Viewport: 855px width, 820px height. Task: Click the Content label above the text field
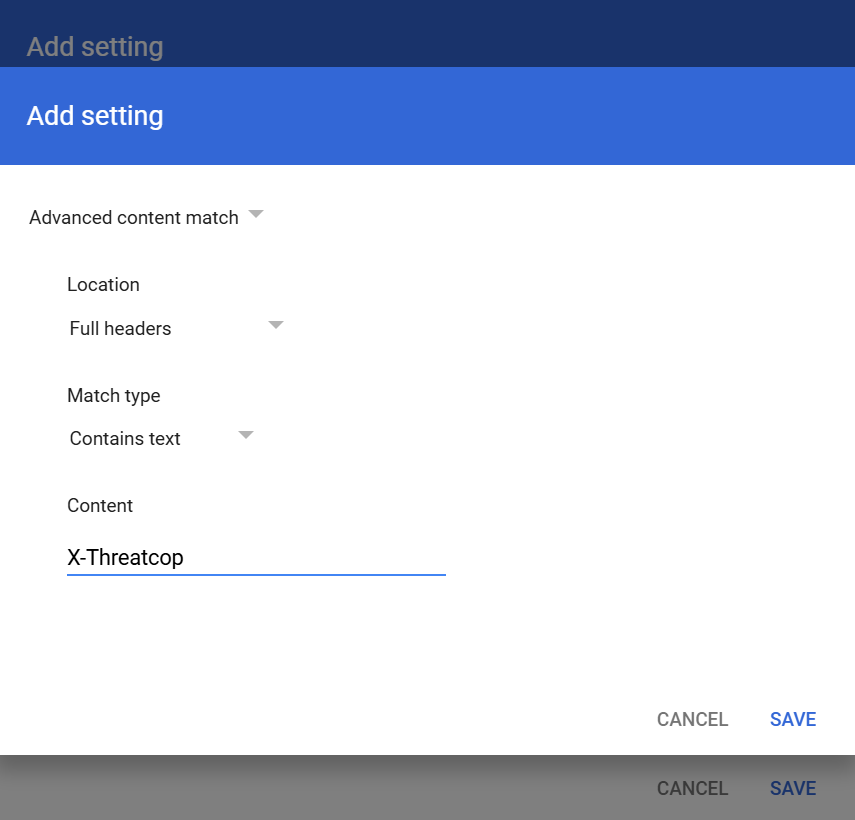(x=100, y=505)
